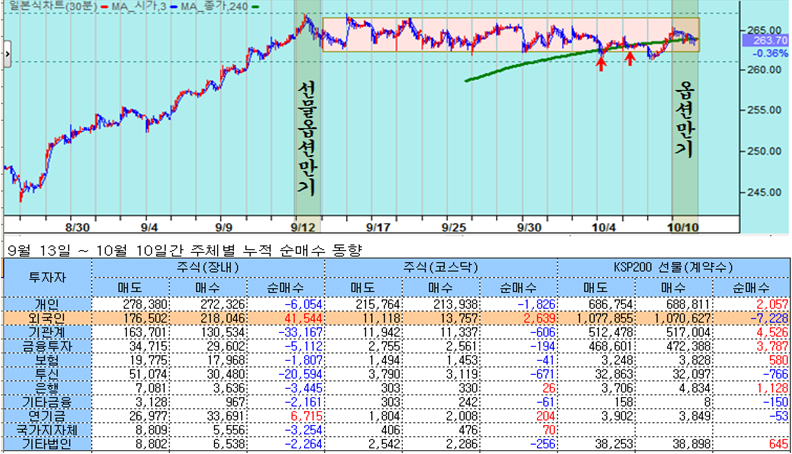The image size is (792, 454).
Task: Open the 일봉식차트(30분) chart title selector
Action: click(x=42, y=7)
